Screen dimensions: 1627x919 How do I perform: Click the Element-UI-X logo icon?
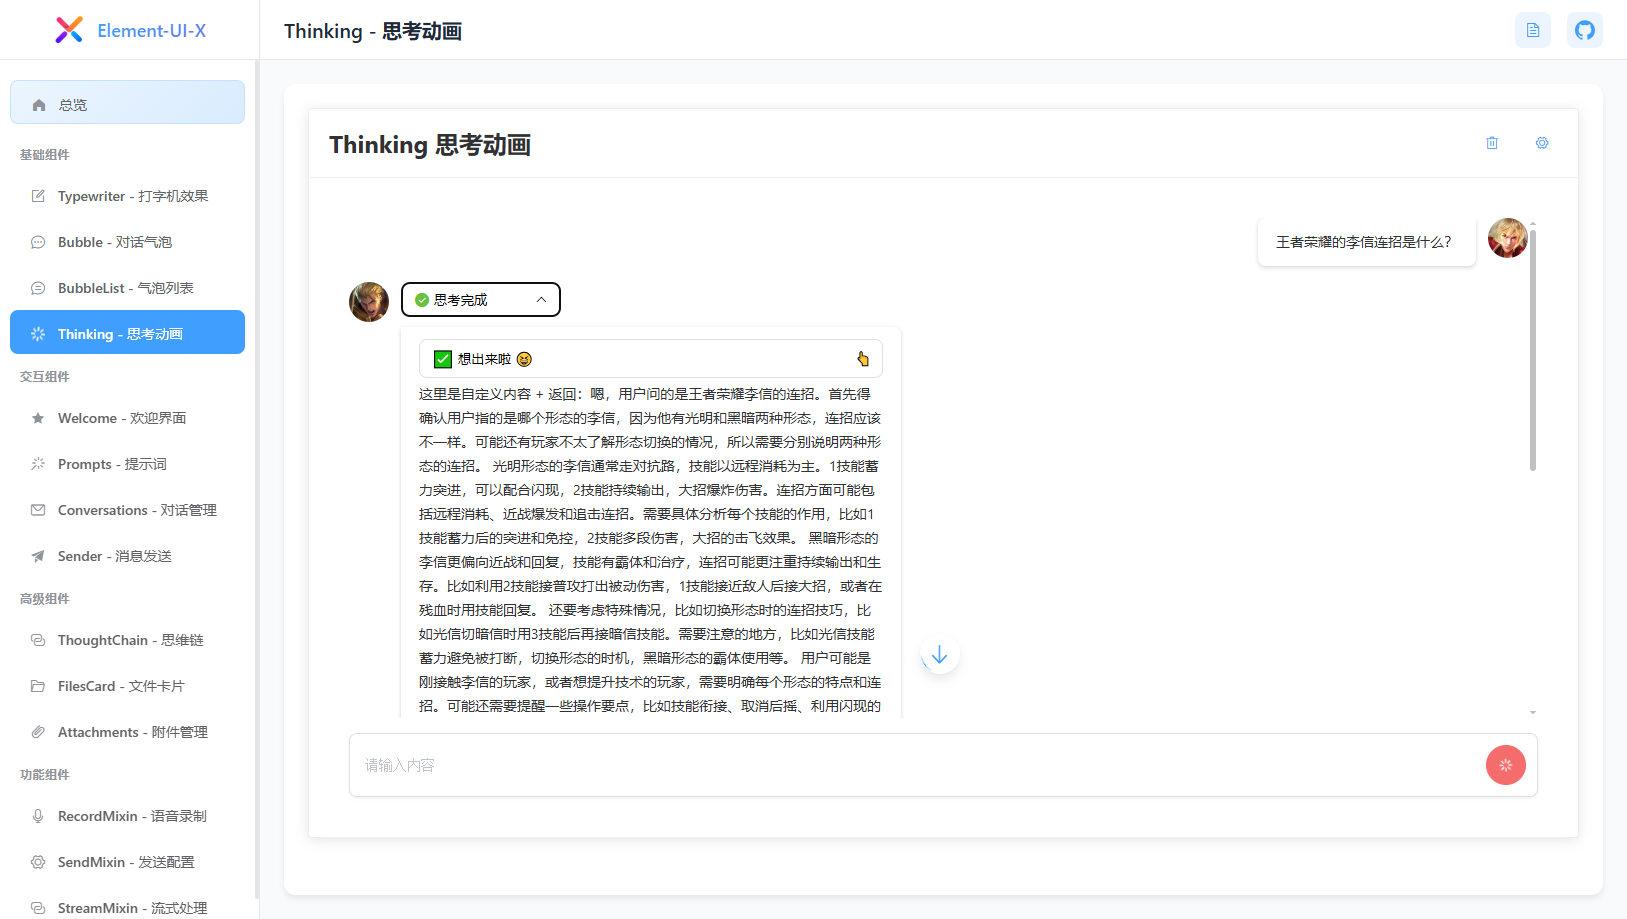tap(68, 29)
